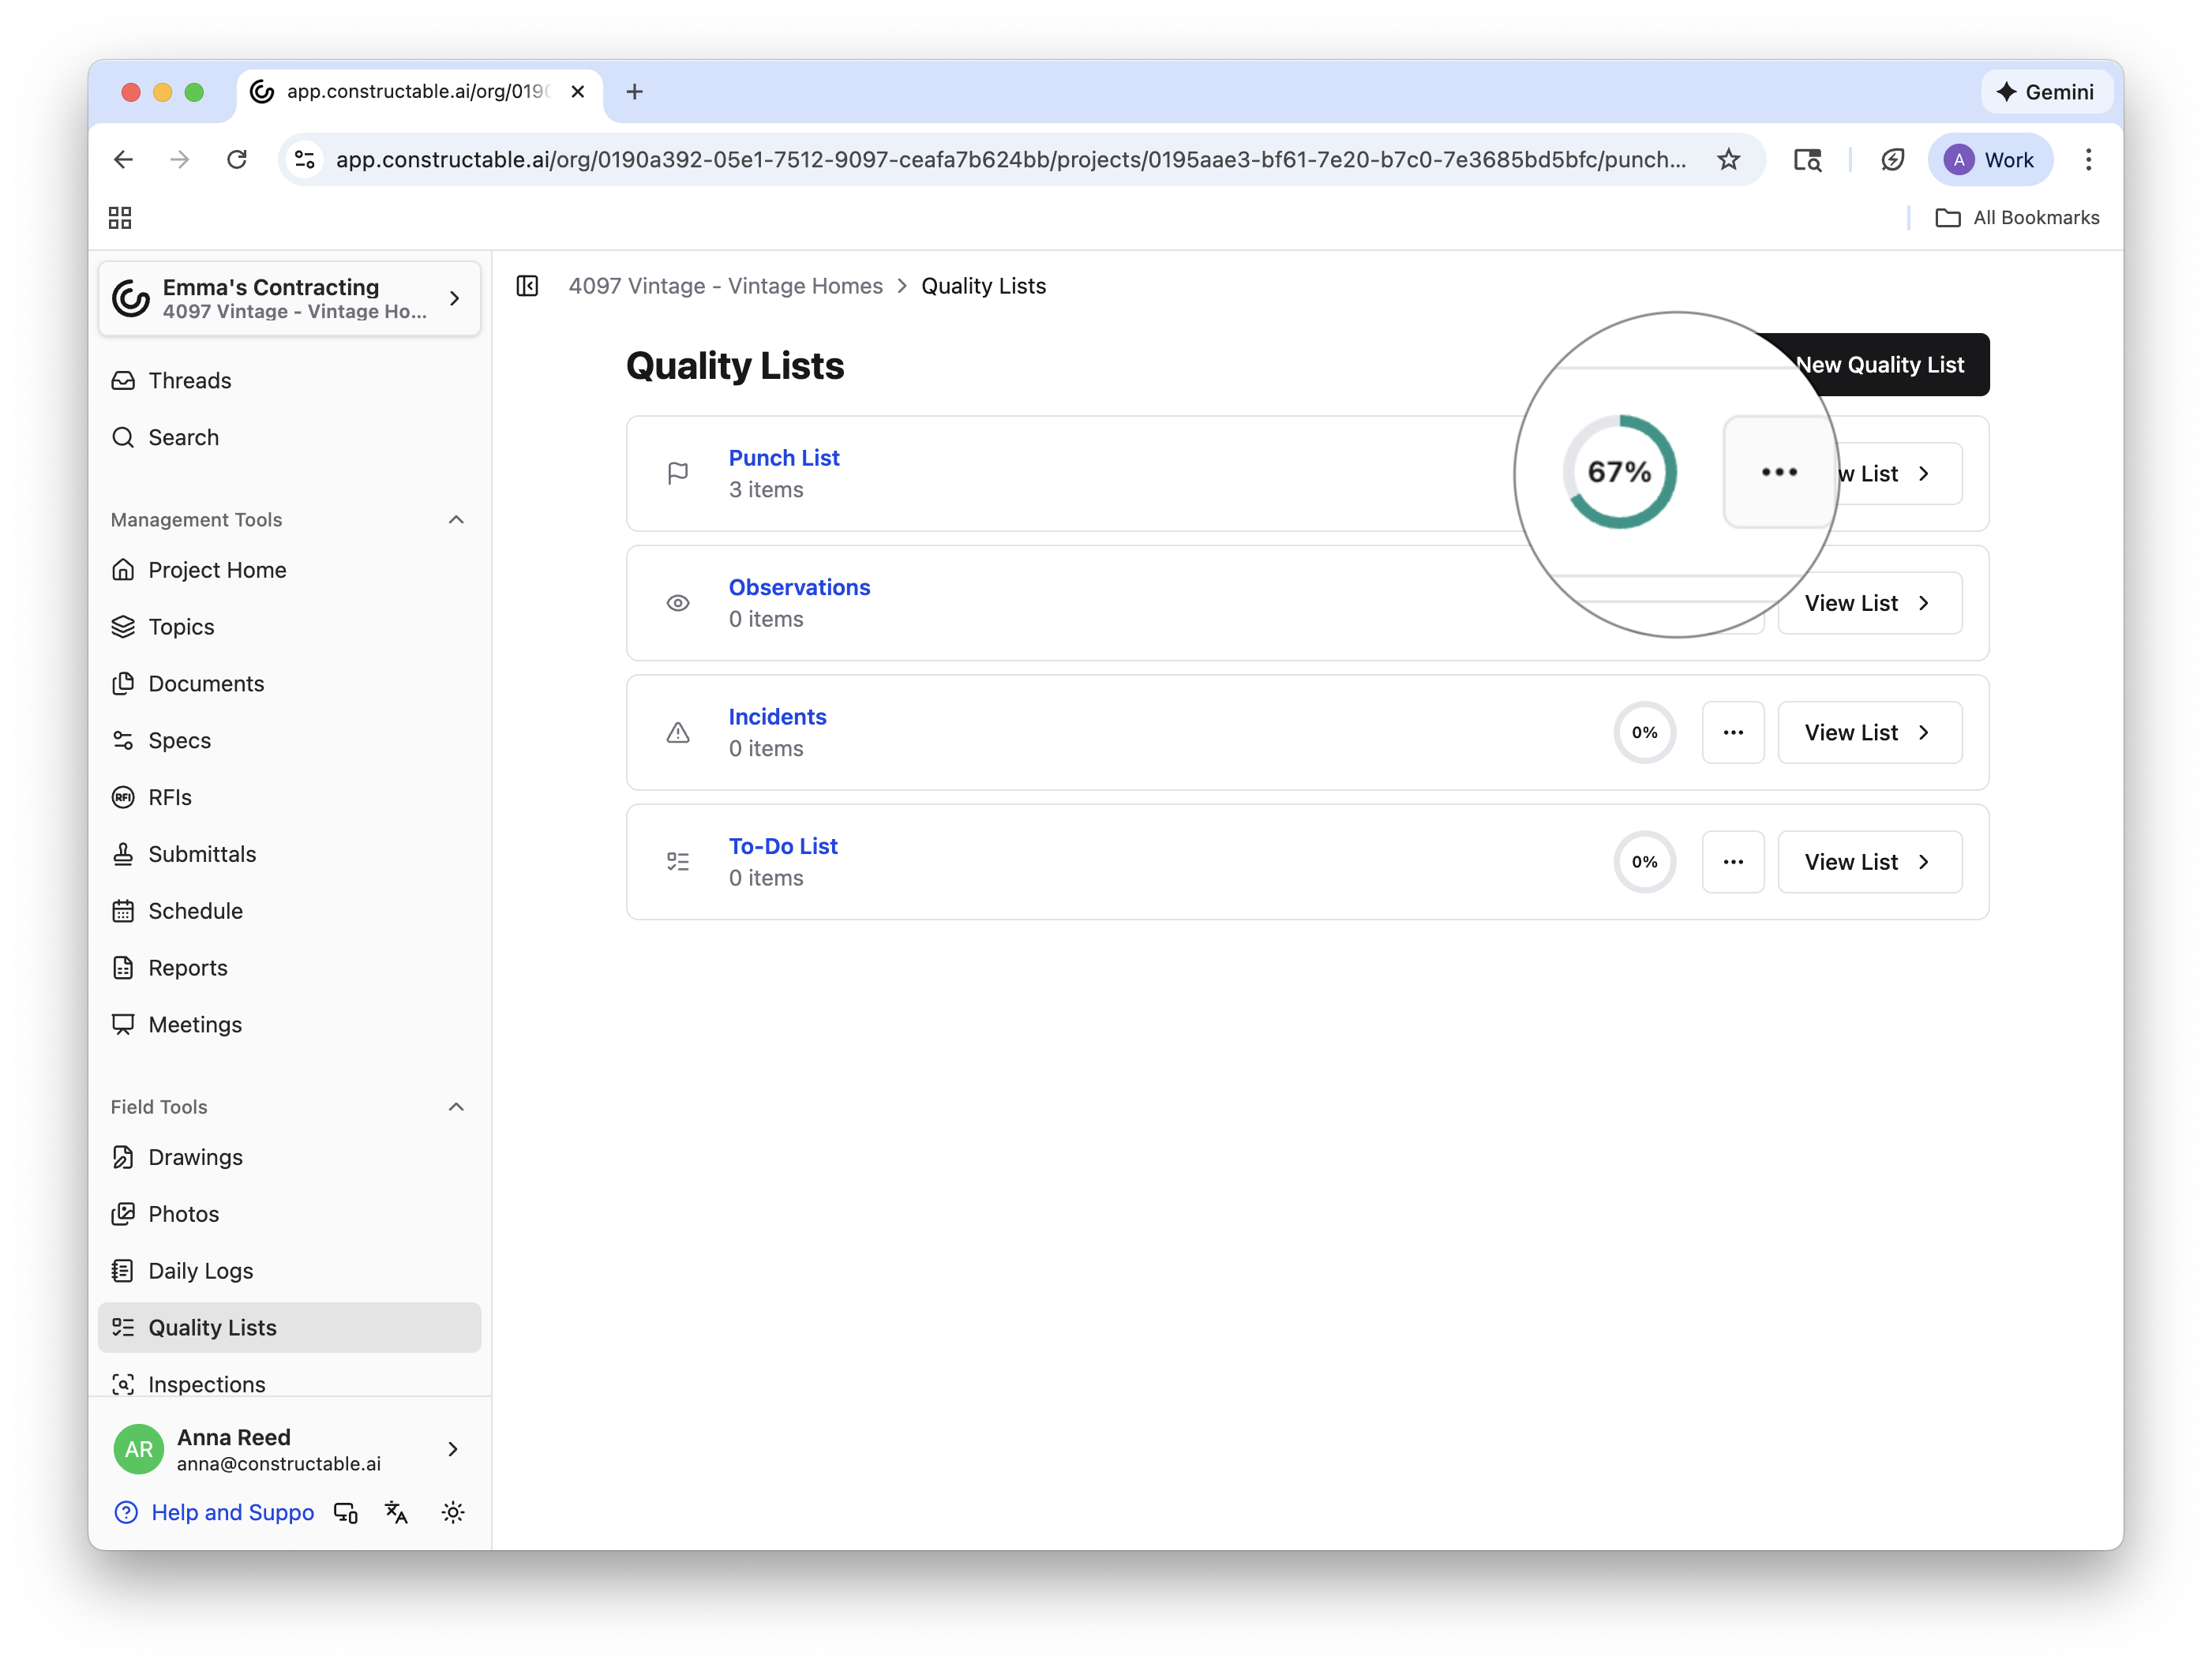Click the RFIs icon in sidebar
Screen dimensions: 2212x1667
[x=123, y=797]
